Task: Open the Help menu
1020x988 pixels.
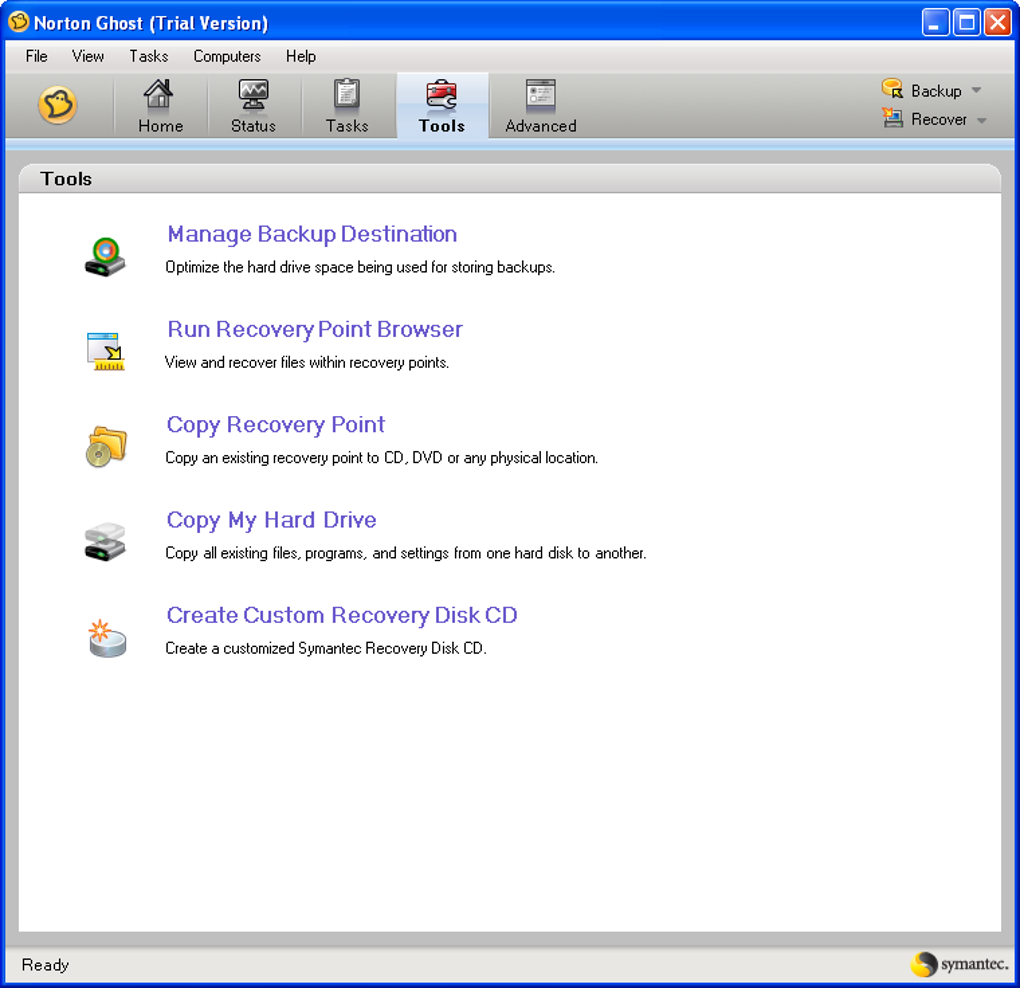Action: [x=301, y=57]
